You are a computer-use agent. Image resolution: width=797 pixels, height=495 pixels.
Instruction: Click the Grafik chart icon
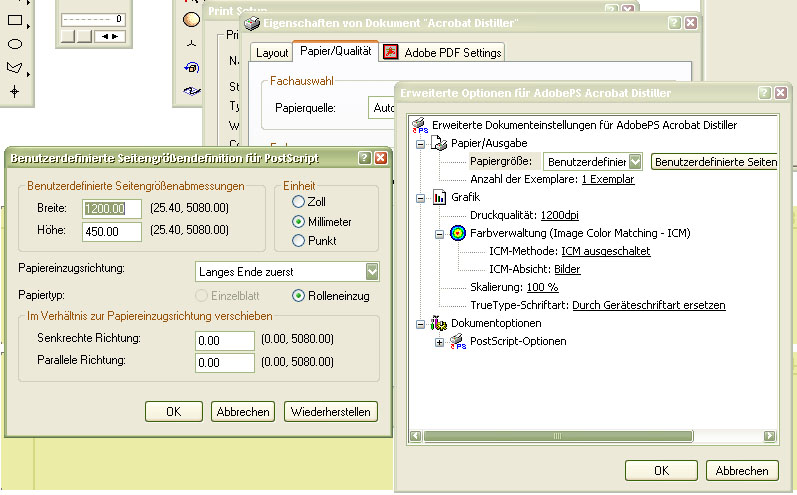click(x=439, y=197)
